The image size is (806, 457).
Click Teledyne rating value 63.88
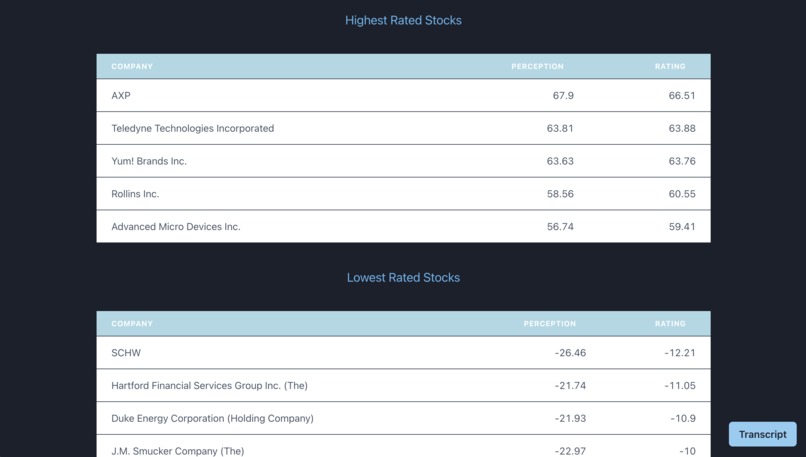point(682,129)
